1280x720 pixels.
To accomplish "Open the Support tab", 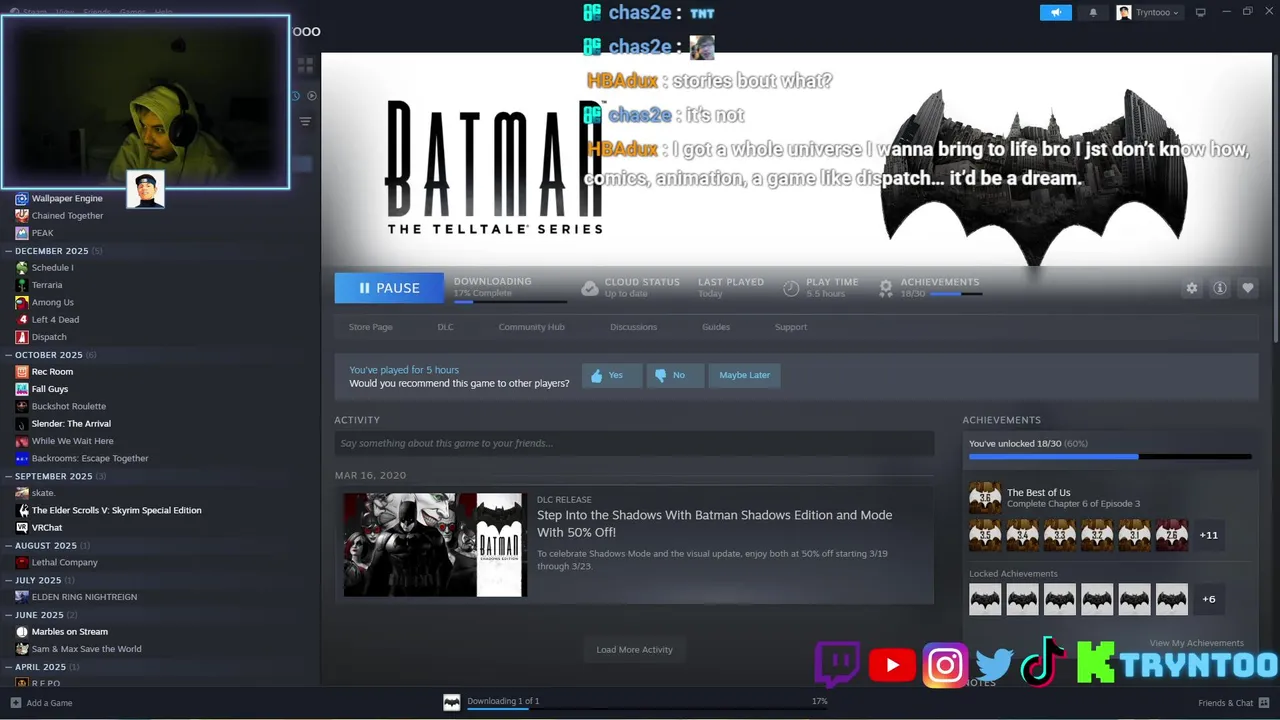I will coord(791,327).
